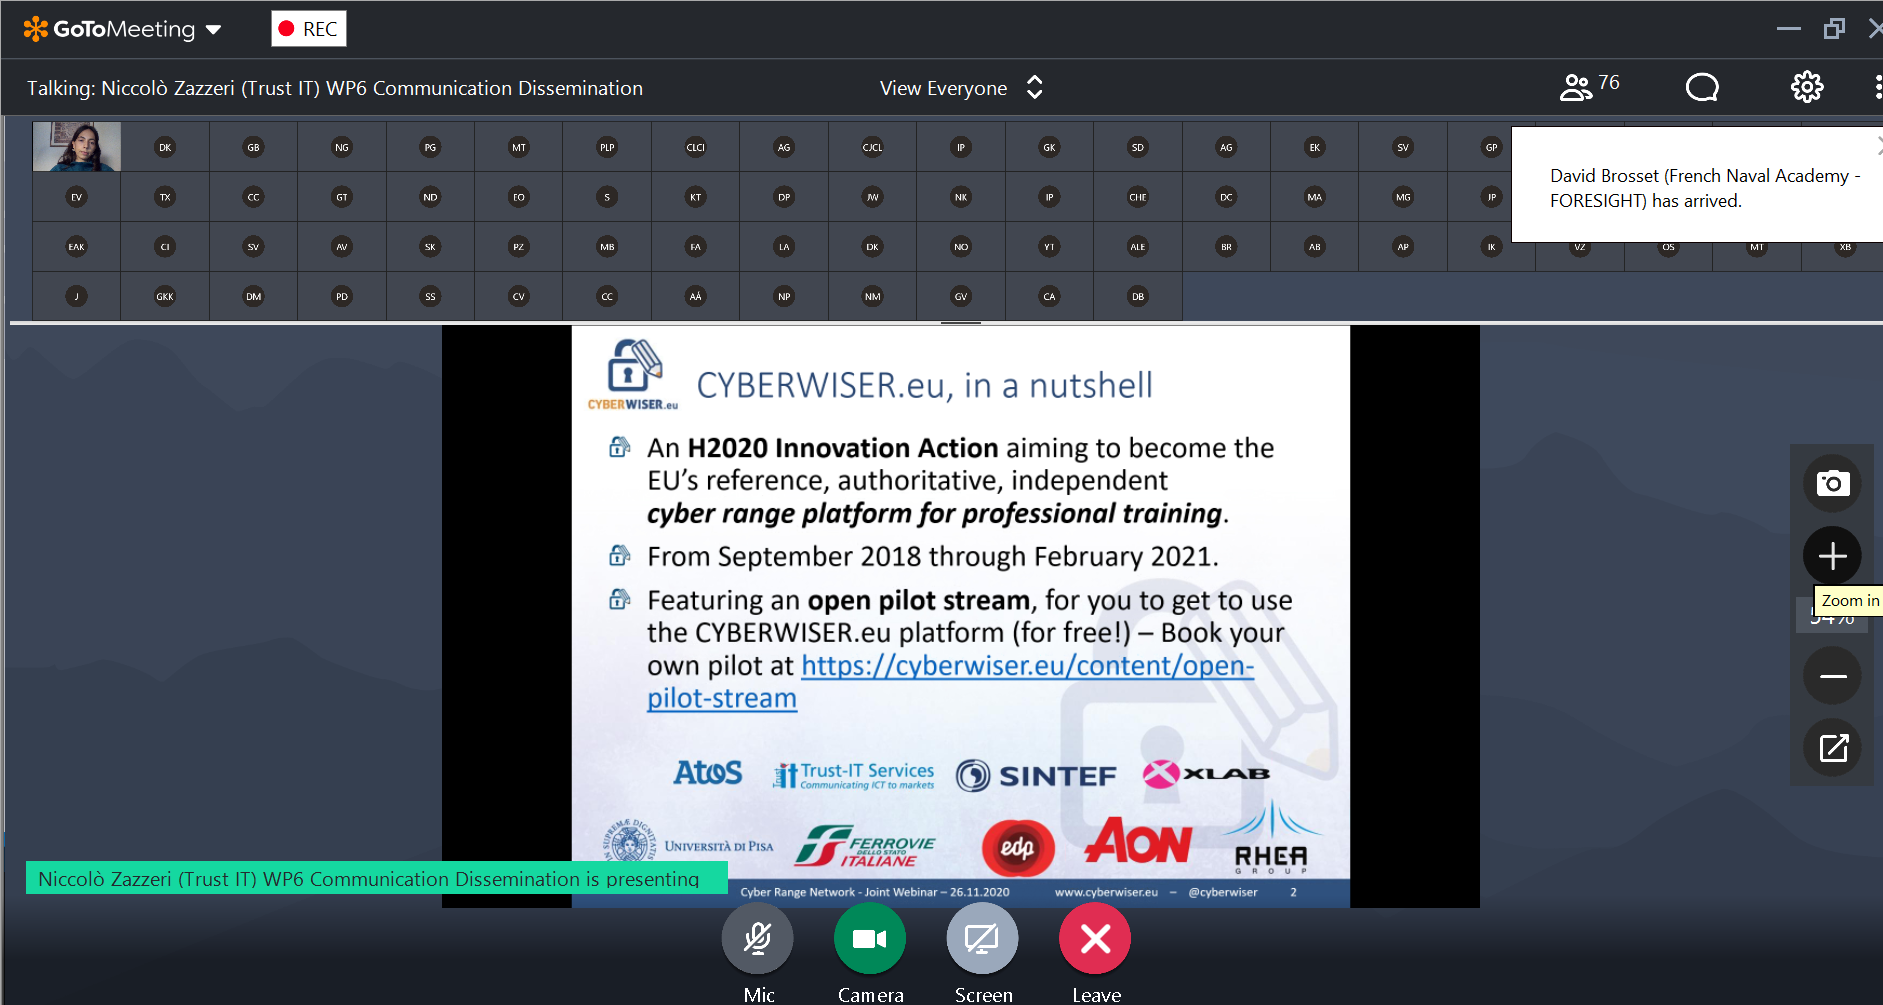Zoom out with the minus button
This screenshot has width=1883, height=1005.
click(1832, 677)
